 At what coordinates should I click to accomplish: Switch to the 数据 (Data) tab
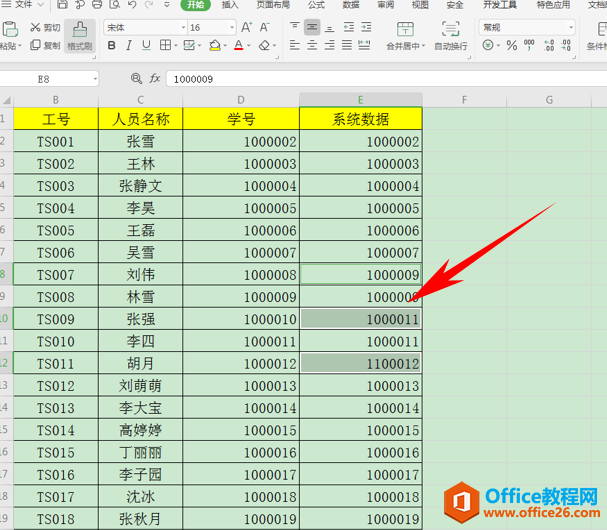click(351, 5)
